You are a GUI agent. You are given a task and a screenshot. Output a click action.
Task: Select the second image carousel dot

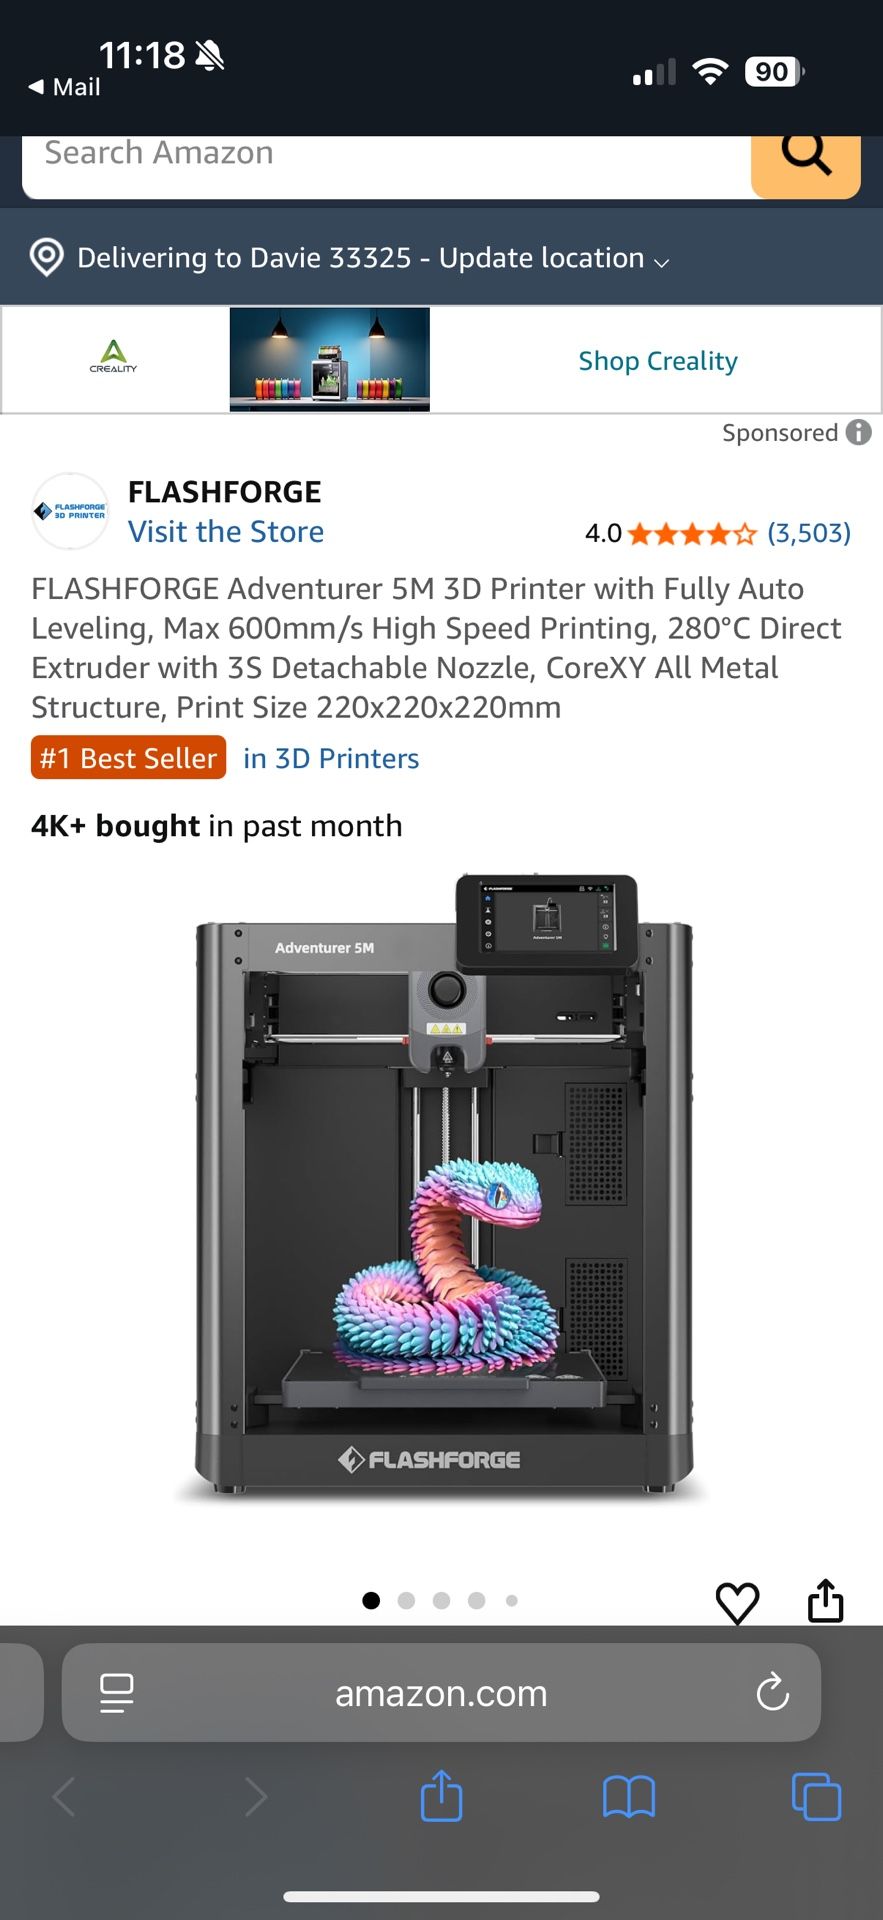click(406, 1600)
